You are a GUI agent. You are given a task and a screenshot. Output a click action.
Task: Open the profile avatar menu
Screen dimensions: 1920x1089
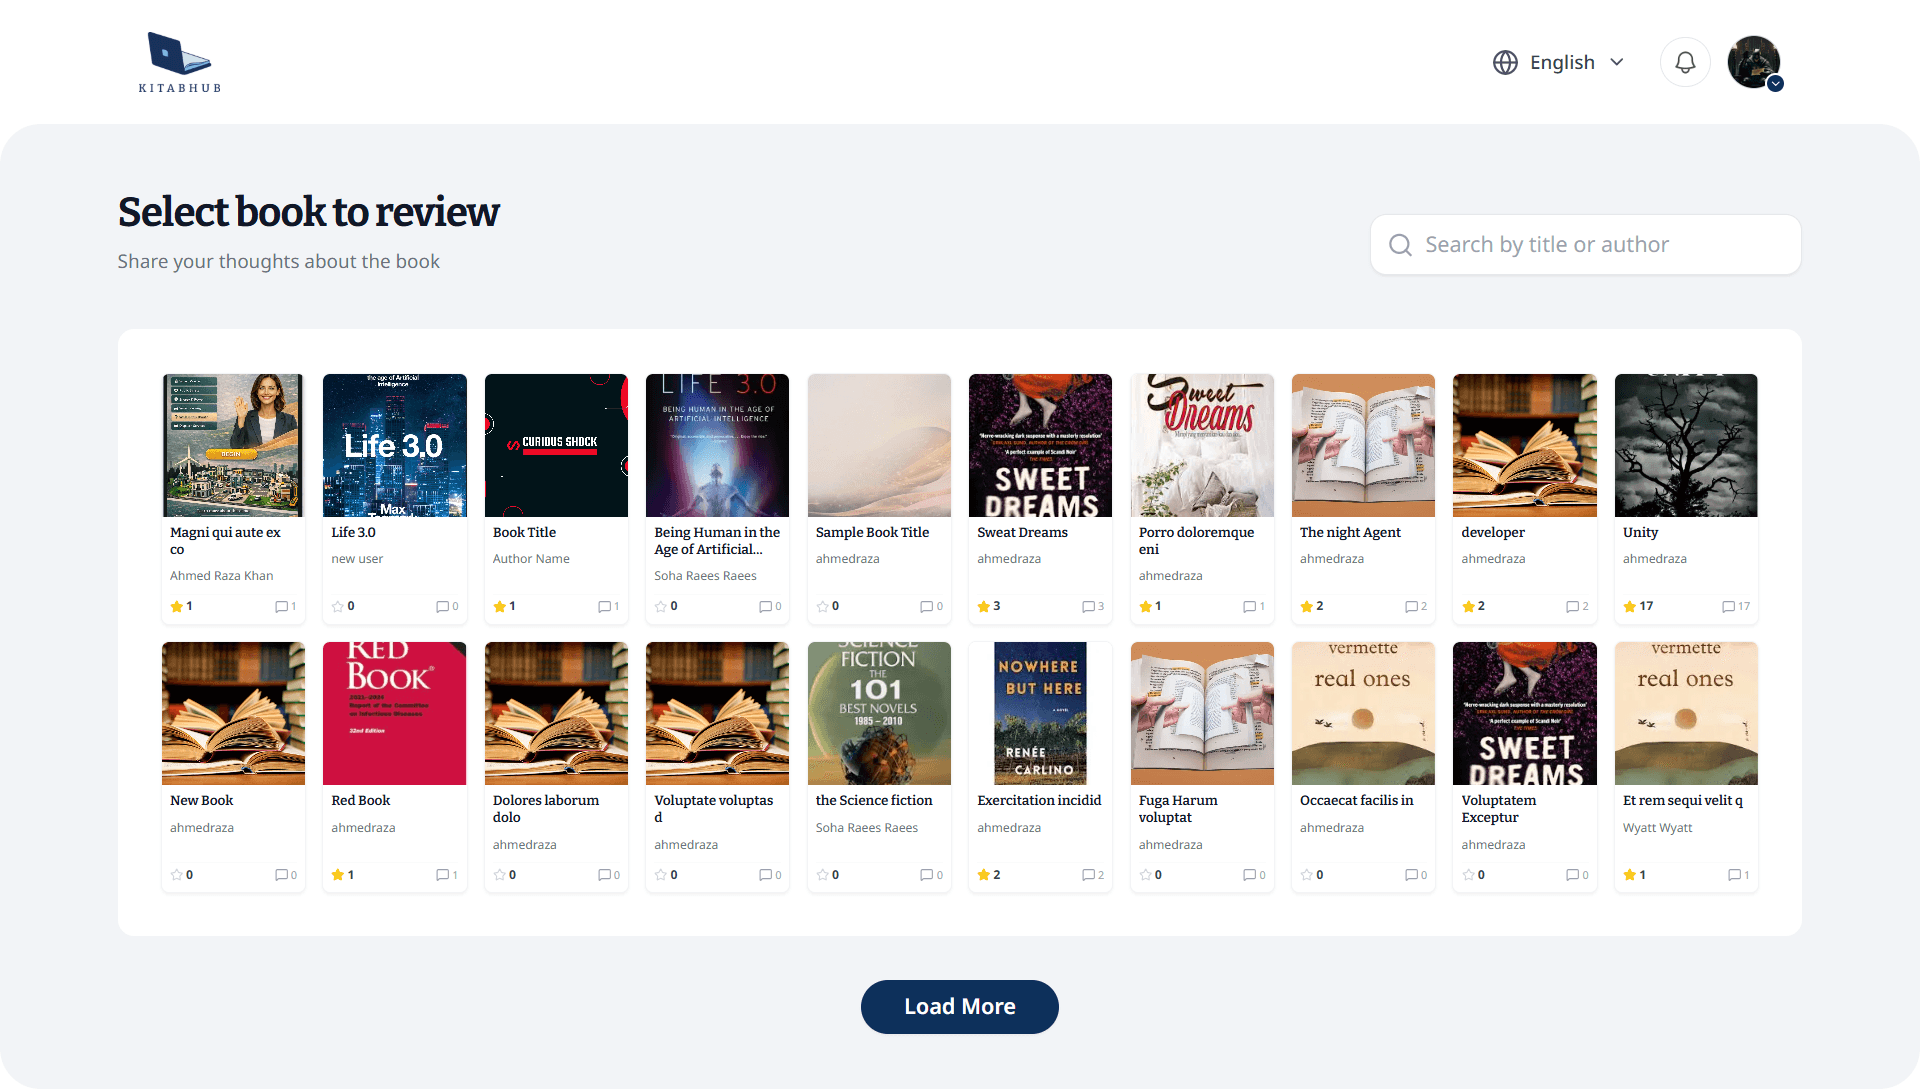point(1753,62)
